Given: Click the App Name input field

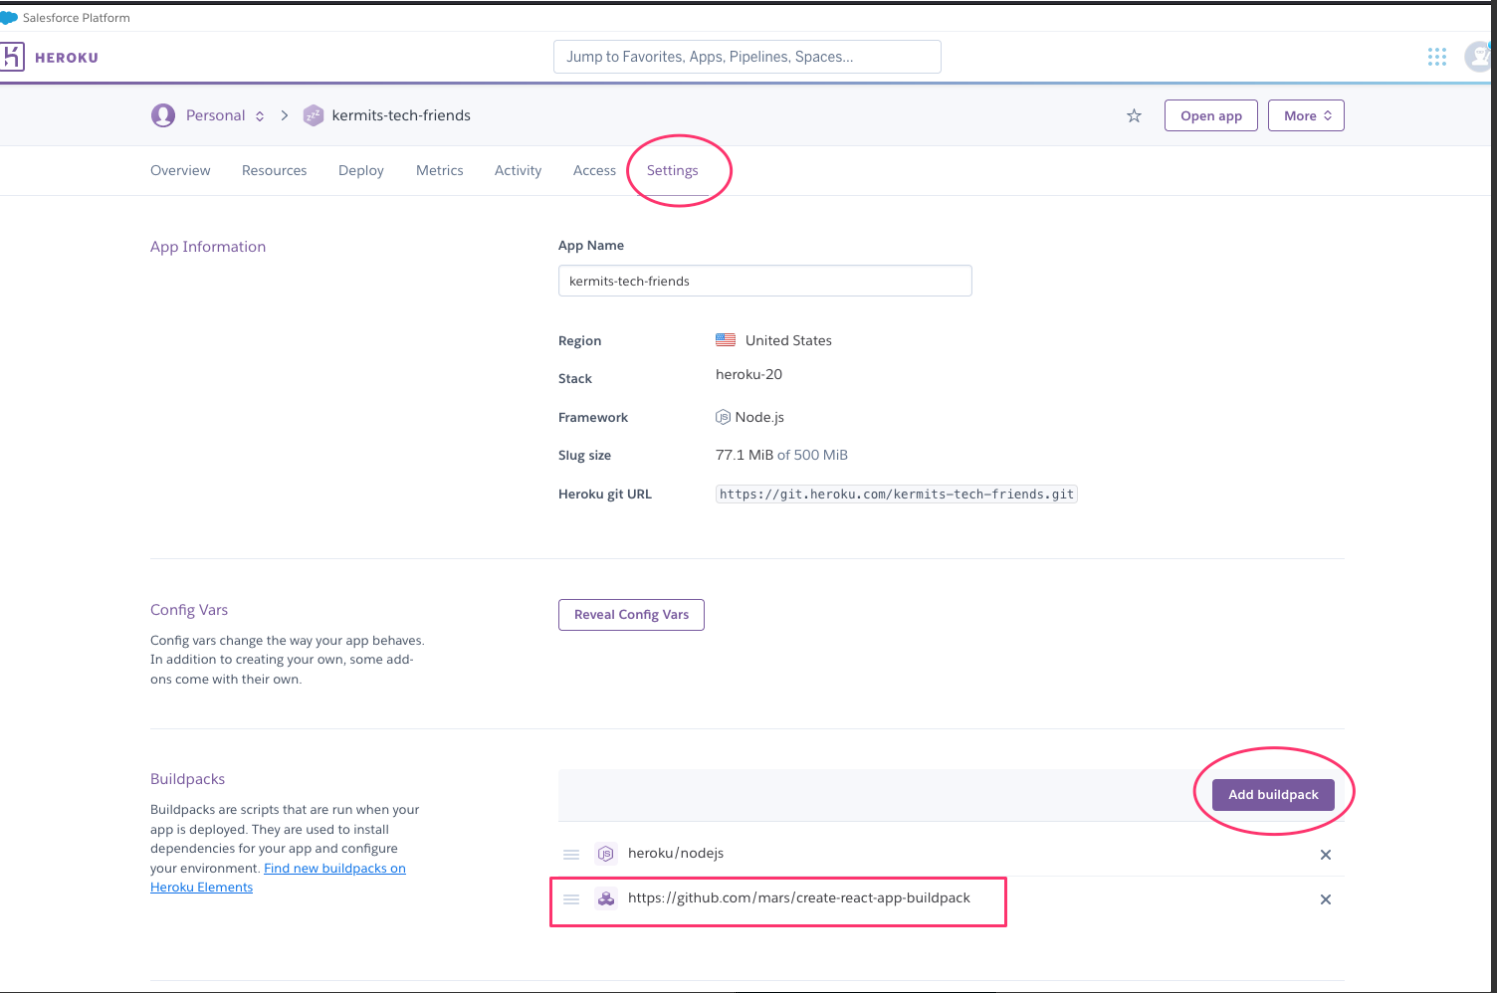Looking at the screenshot, I should 765,281.
